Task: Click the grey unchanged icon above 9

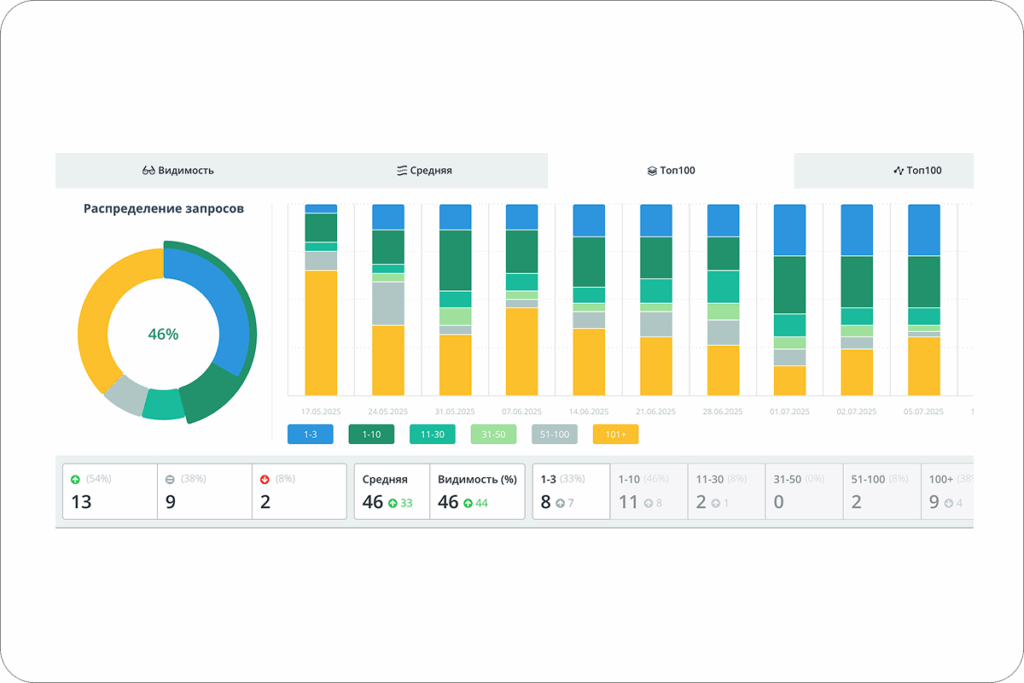Action: (x=170, y=479)
